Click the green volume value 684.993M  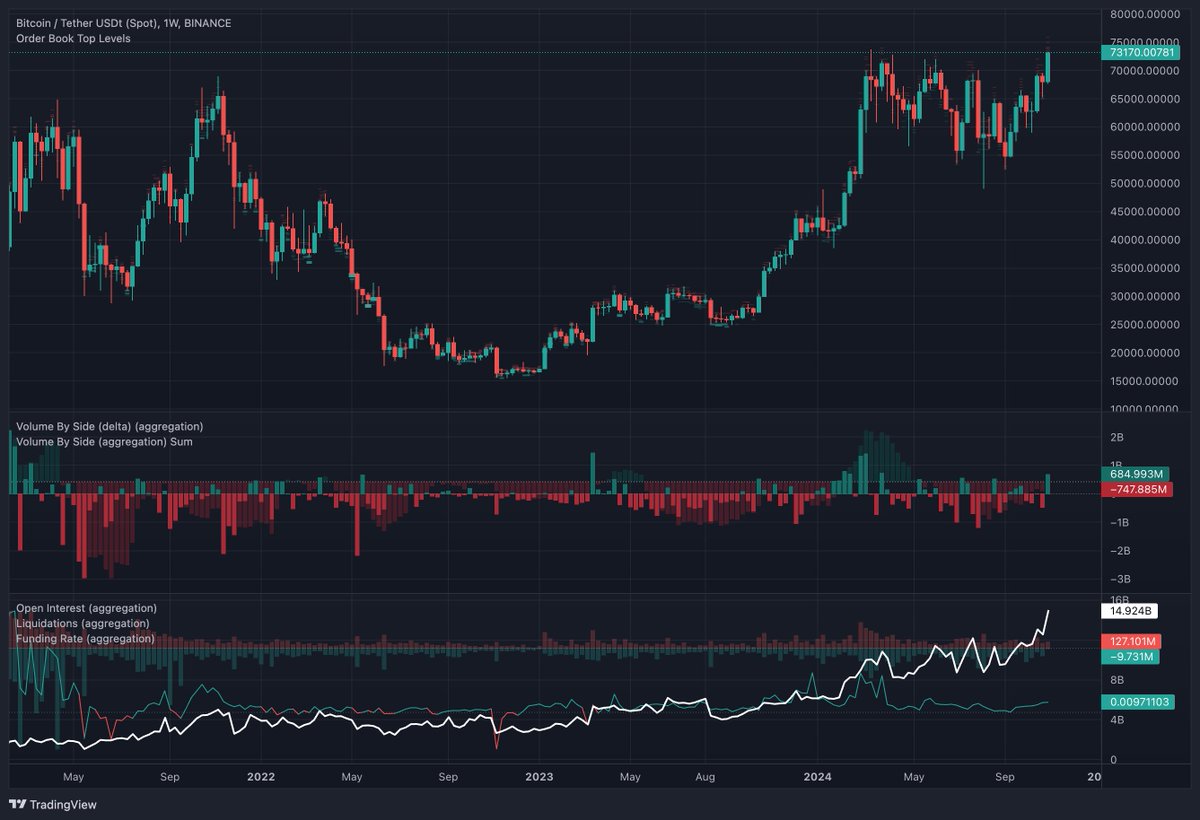tap(1134, 474)
